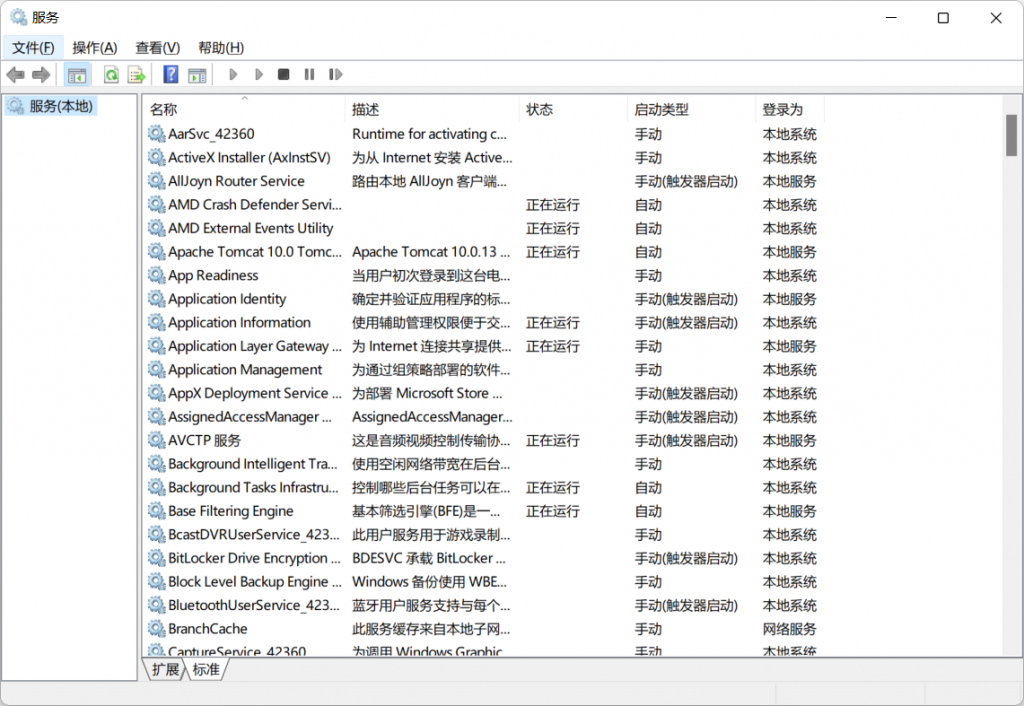Click the action pane show/hide icon

197,74
